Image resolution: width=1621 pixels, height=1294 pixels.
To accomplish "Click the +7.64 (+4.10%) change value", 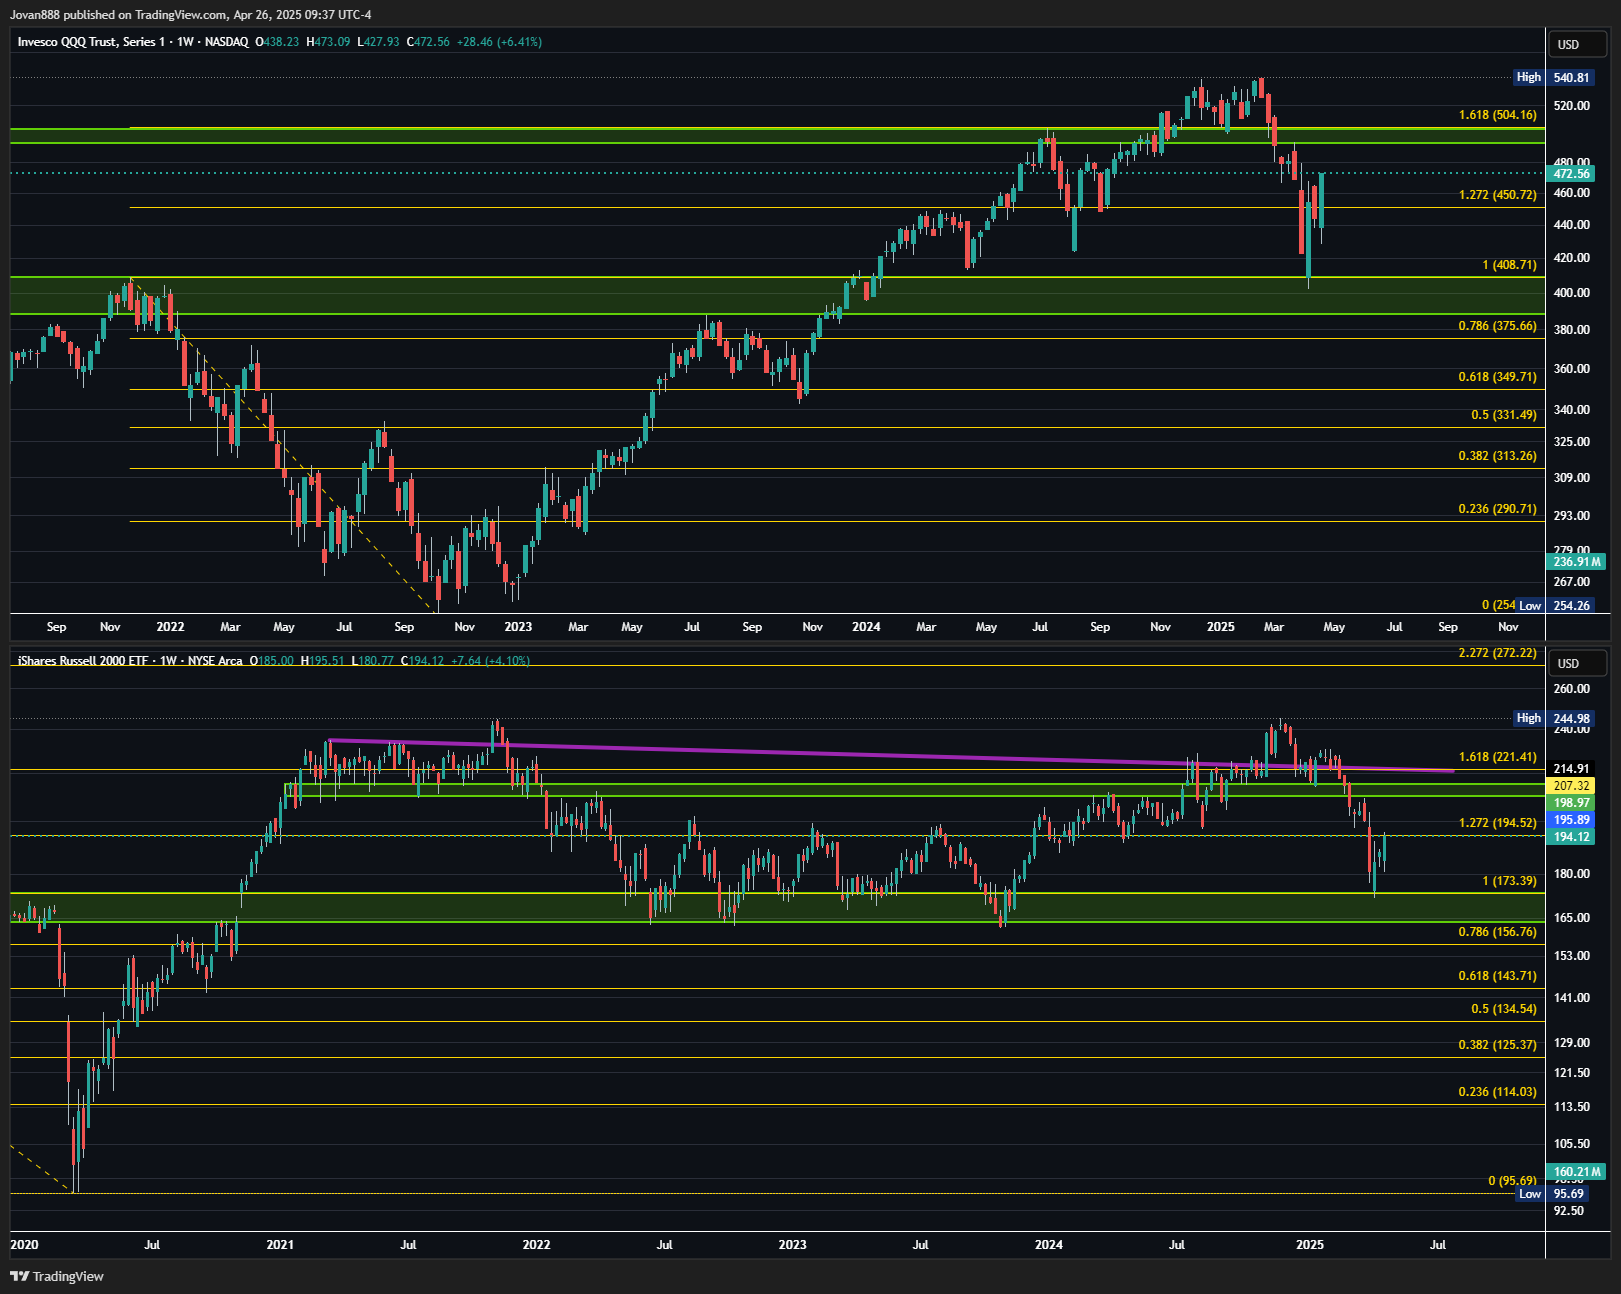I will coord(490,661).
